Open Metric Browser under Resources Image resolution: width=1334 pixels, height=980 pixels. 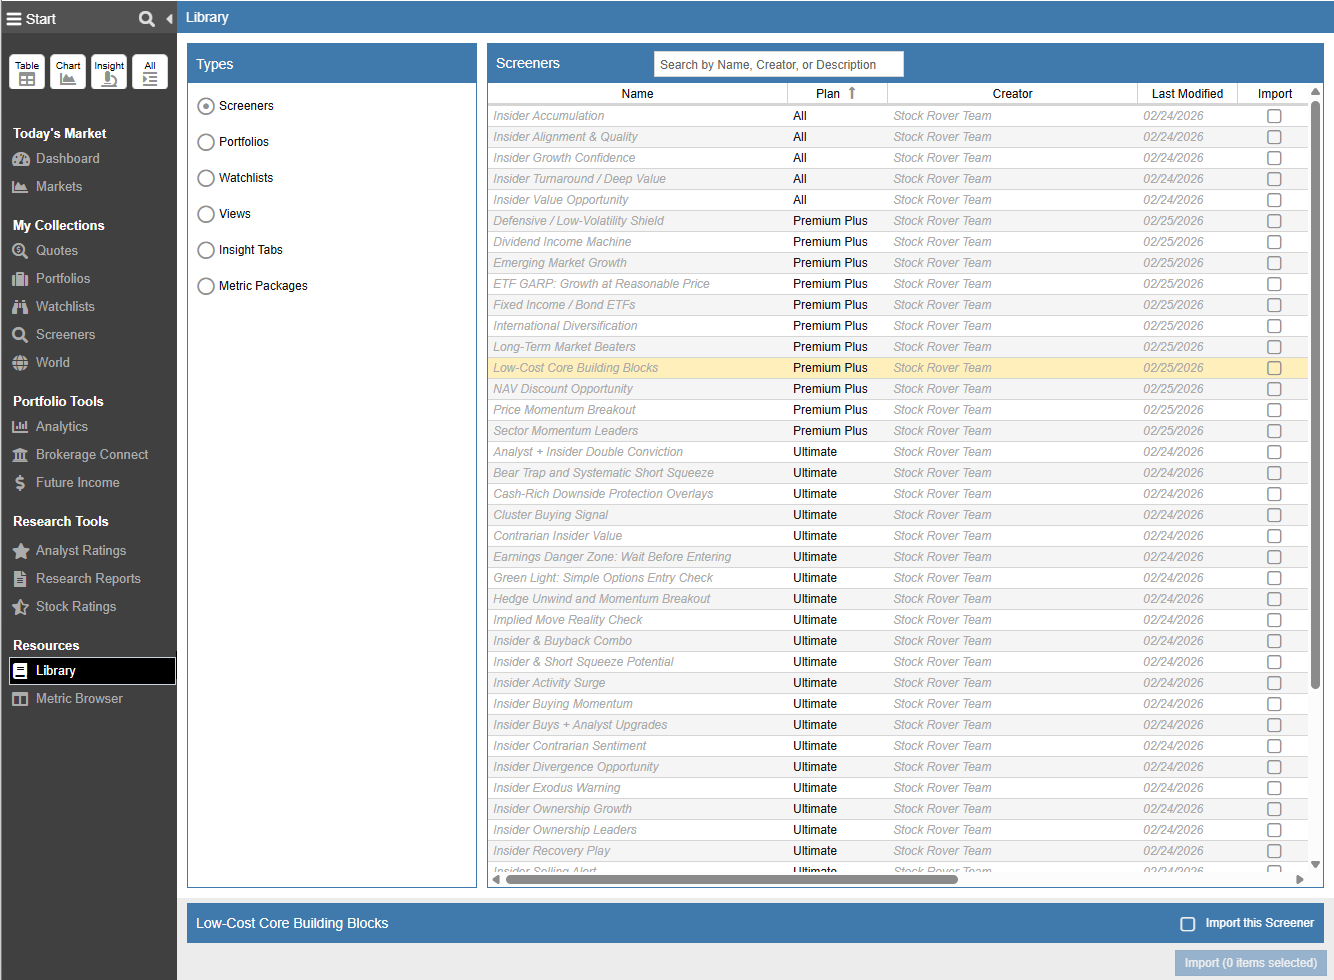coord(79,699)
